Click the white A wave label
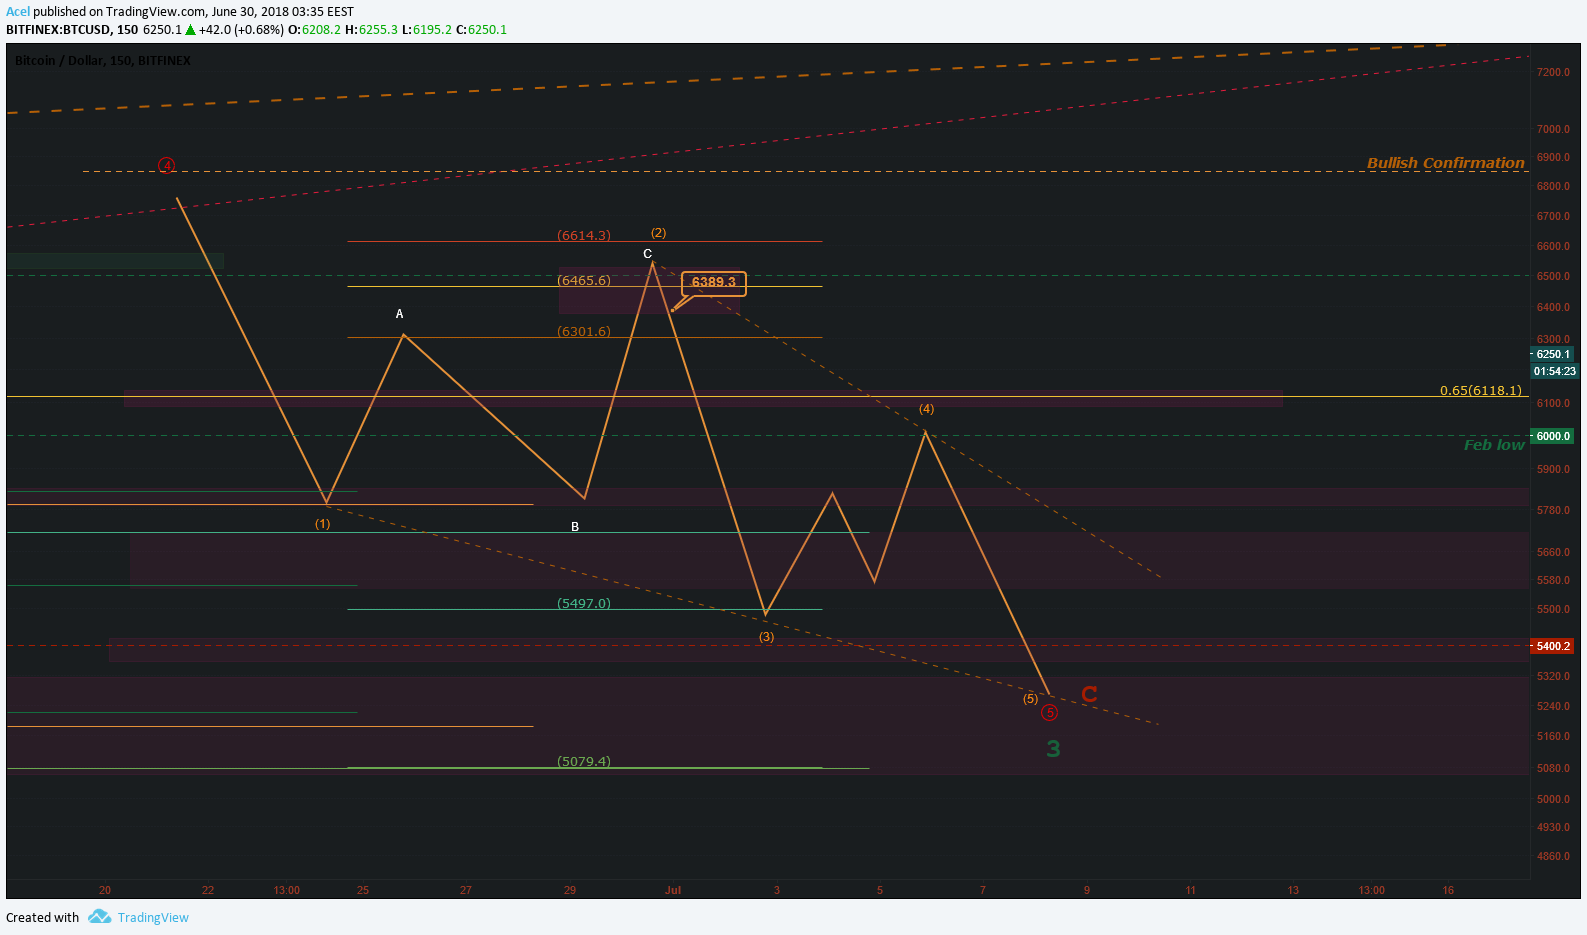Viewport: 1587px width, 935px height. pos(399,314)
